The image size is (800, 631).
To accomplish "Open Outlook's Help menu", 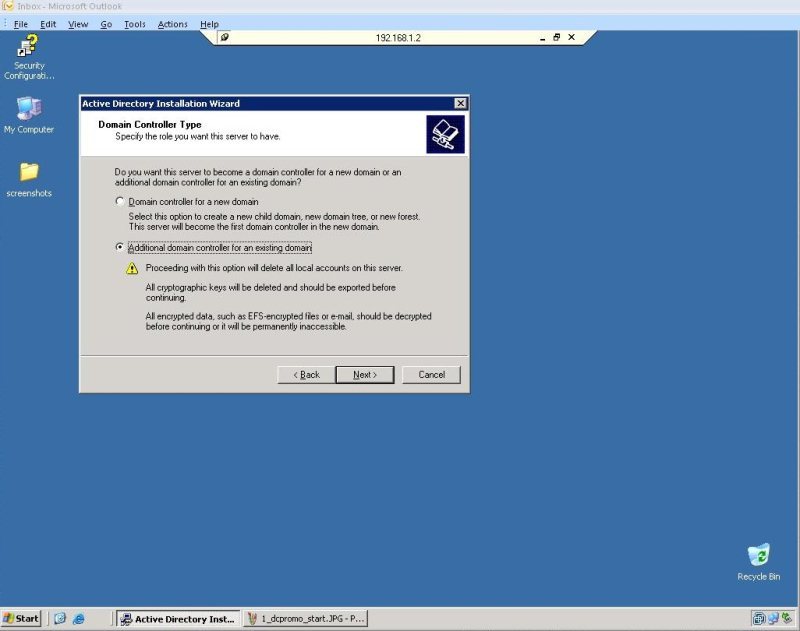I will click(209, 24).
